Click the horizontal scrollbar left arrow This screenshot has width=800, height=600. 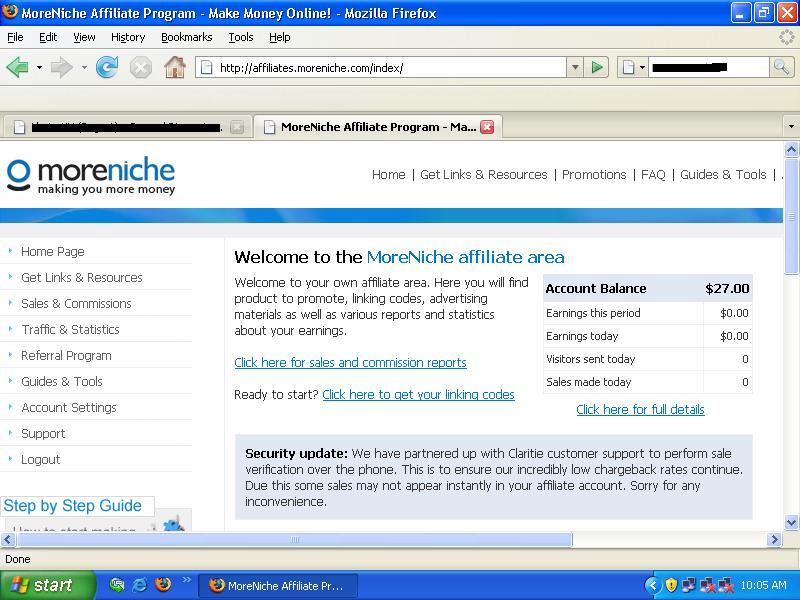pos(8,539)
